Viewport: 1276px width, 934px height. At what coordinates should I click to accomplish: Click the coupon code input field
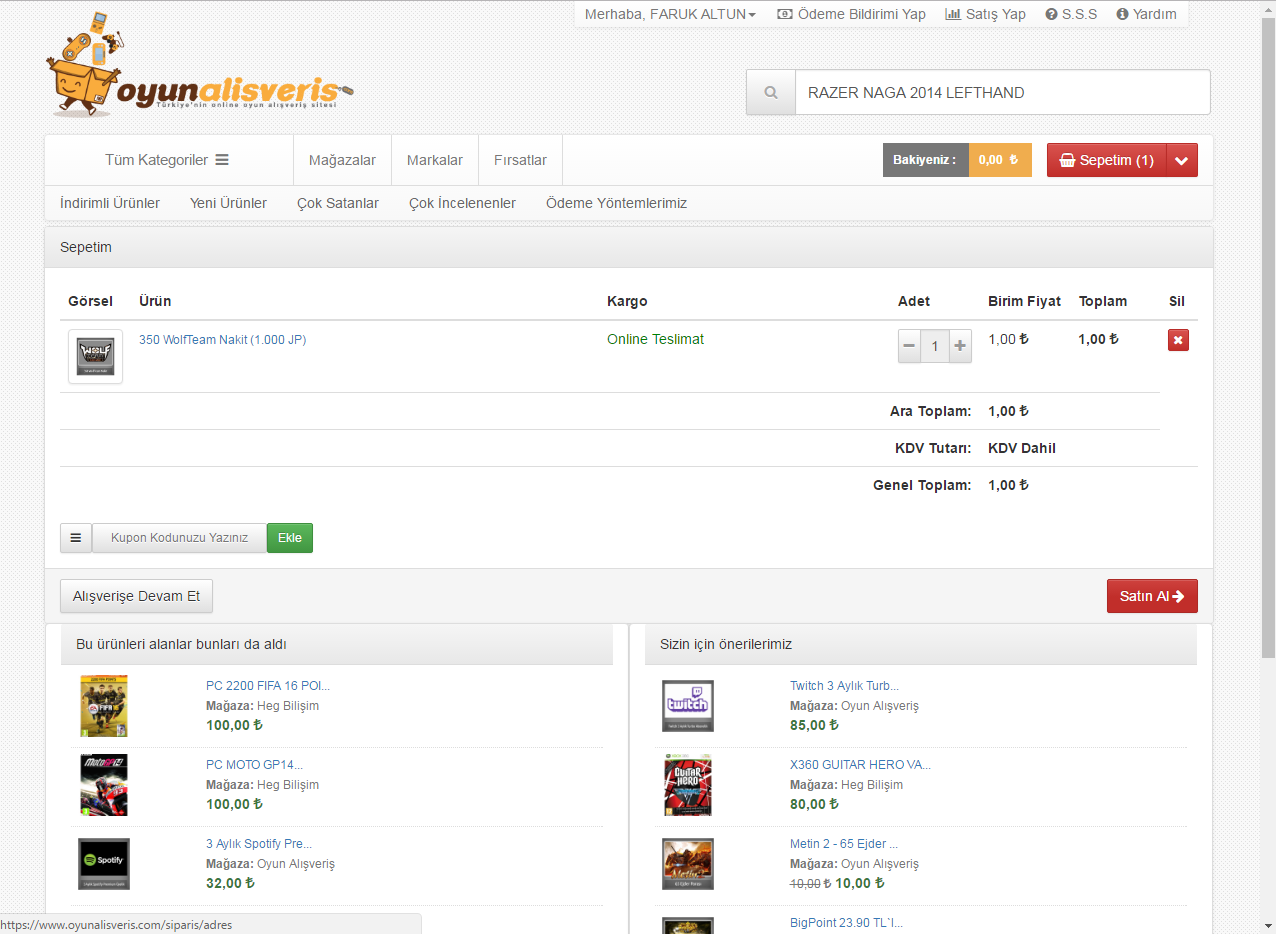pos(179,538)
